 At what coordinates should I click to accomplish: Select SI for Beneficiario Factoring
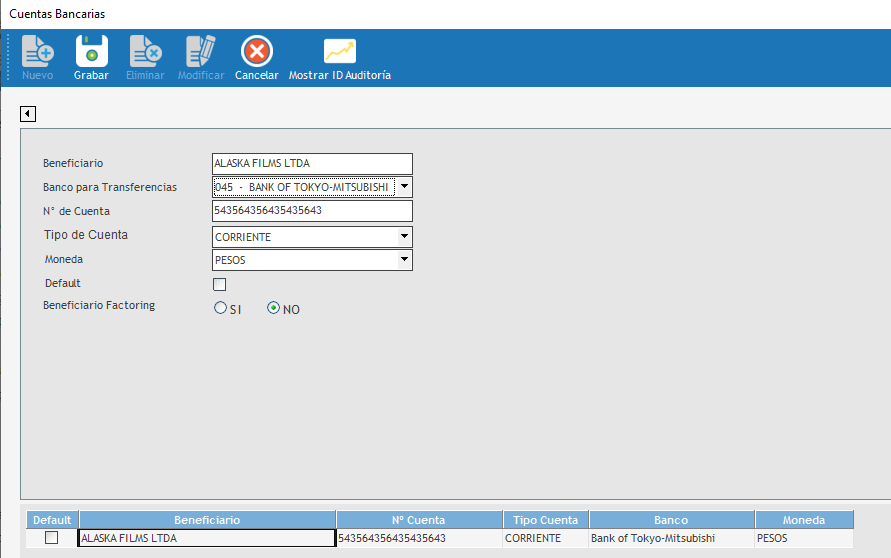221,309
